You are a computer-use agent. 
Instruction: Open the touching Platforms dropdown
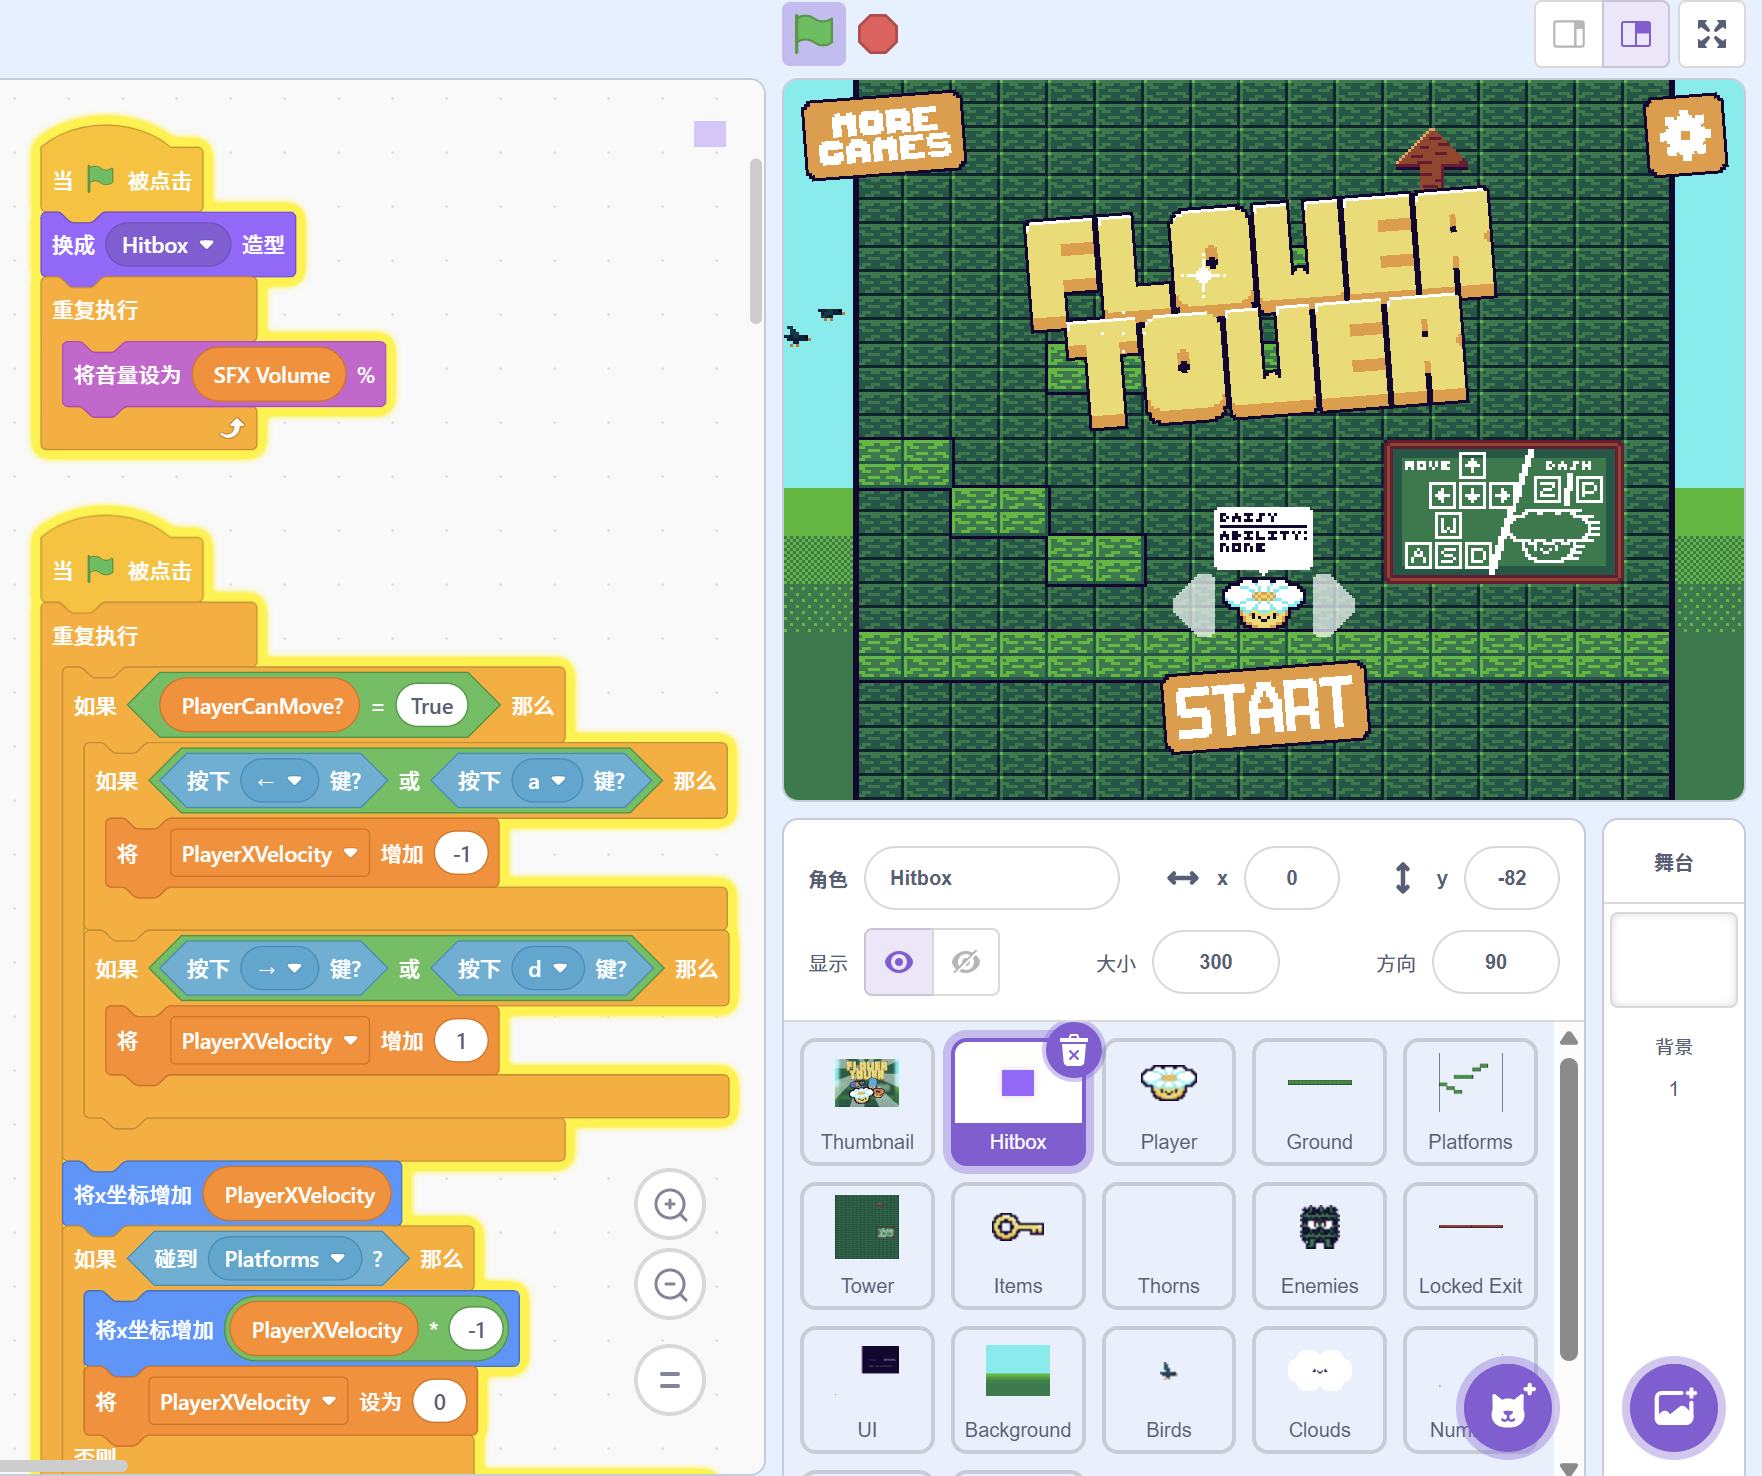click(284, 1259)
